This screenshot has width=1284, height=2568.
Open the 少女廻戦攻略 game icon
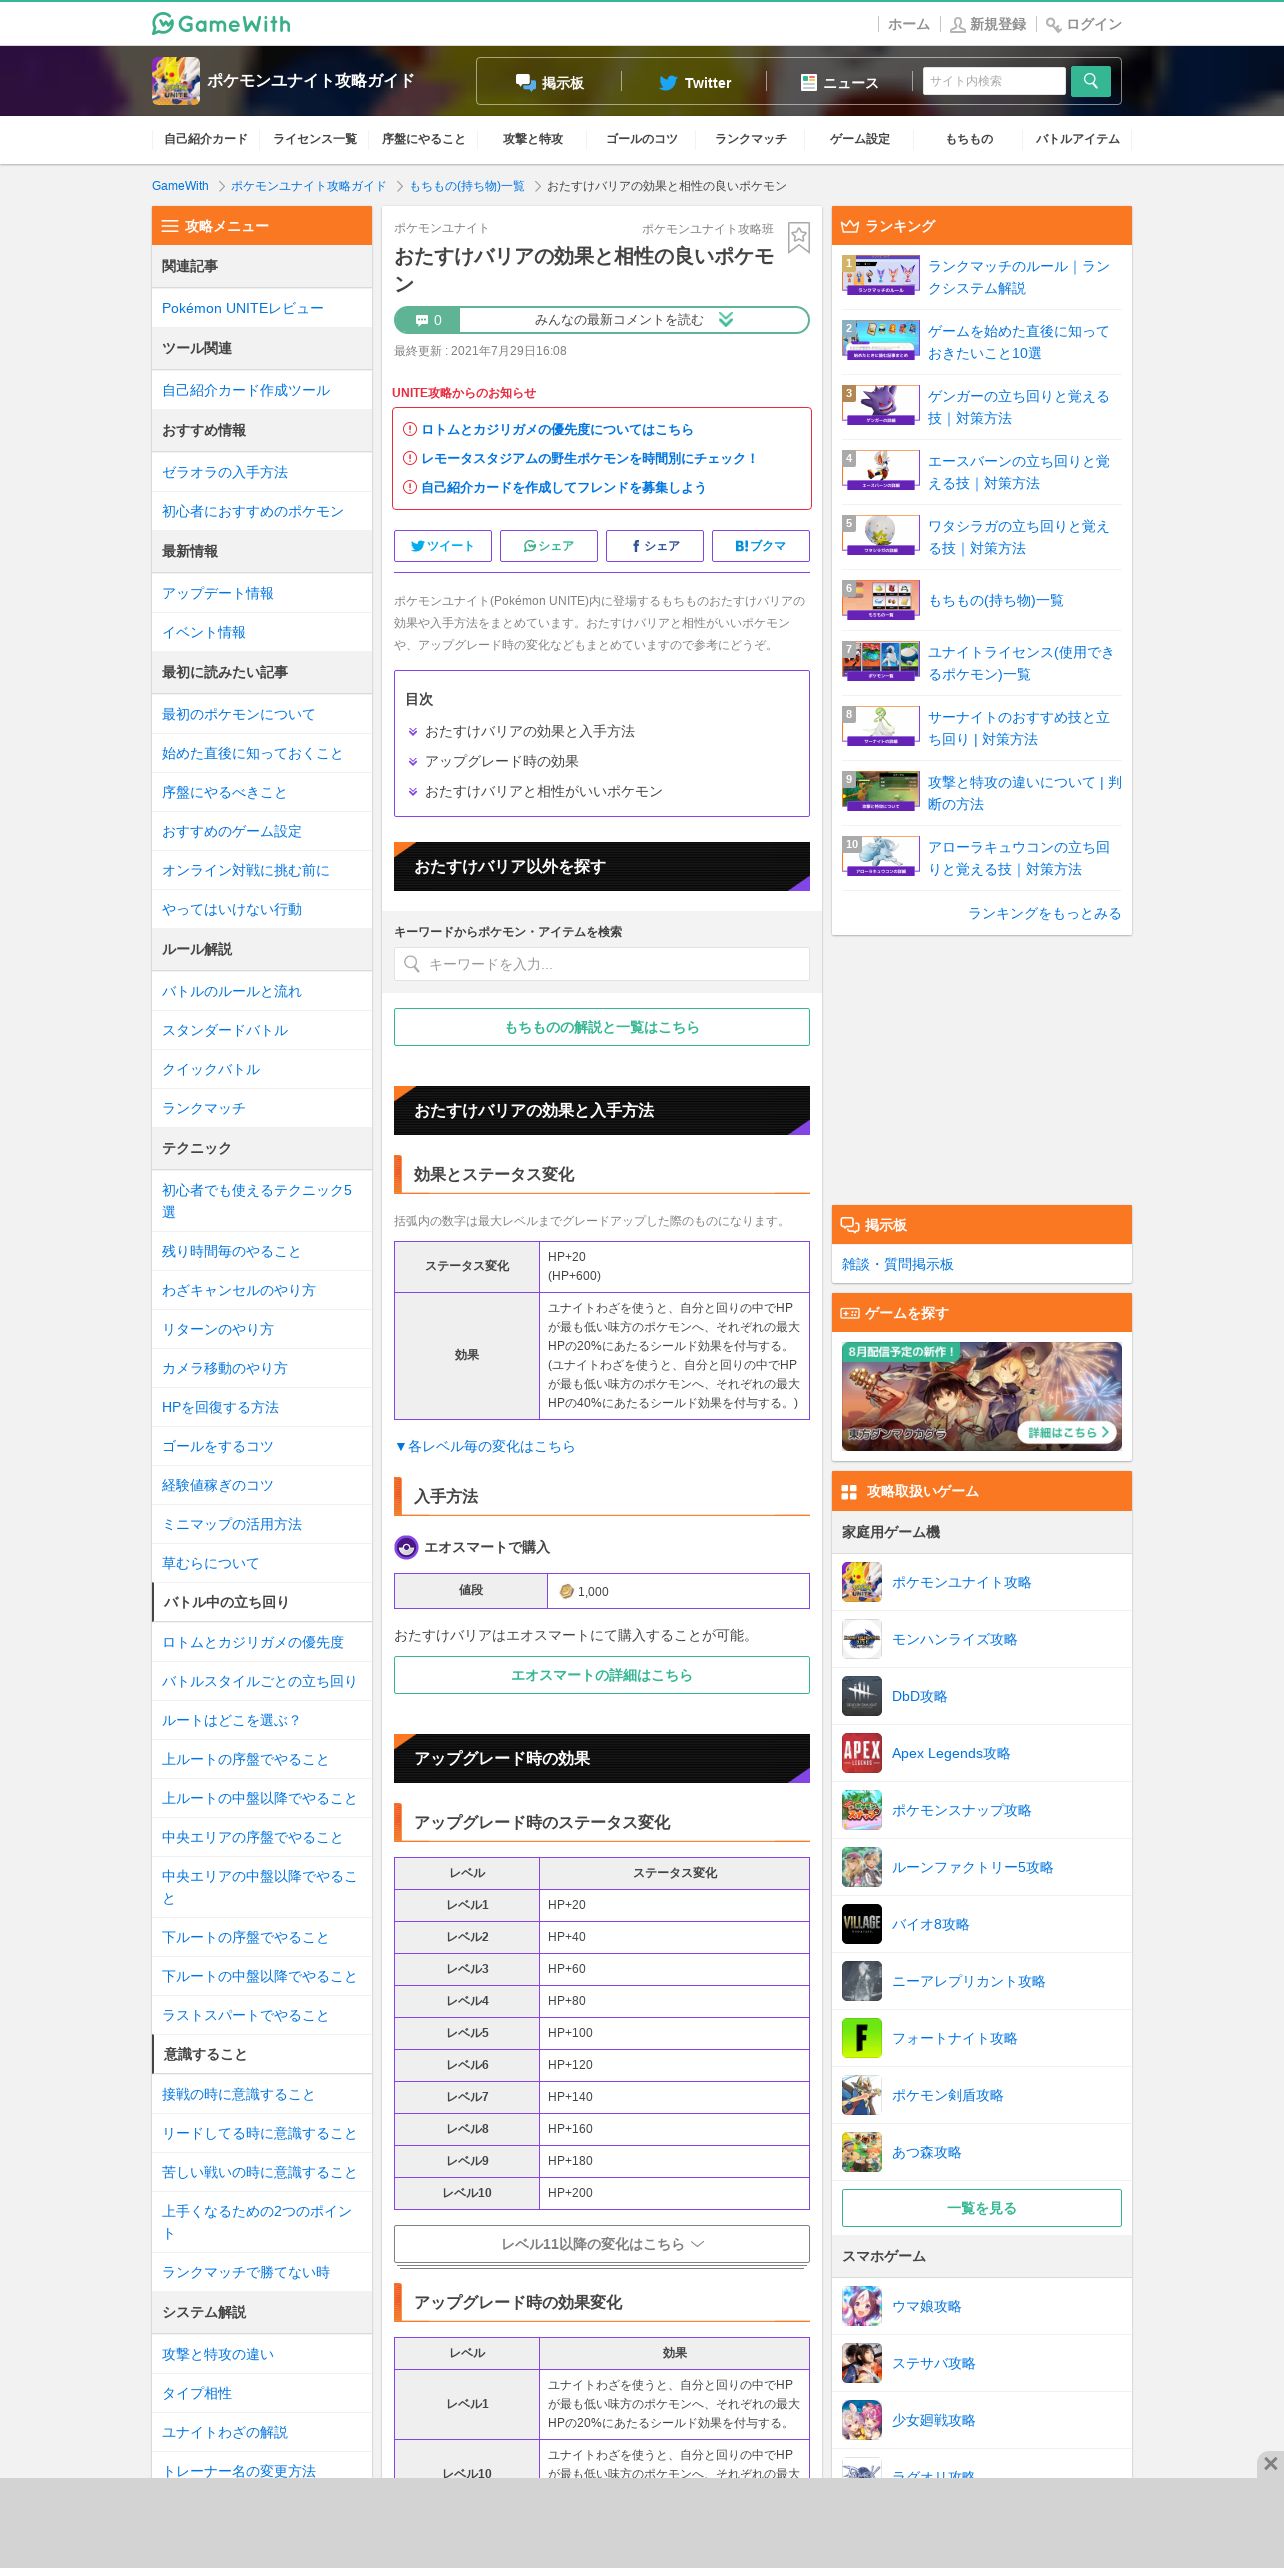[x=862, y=2420]
